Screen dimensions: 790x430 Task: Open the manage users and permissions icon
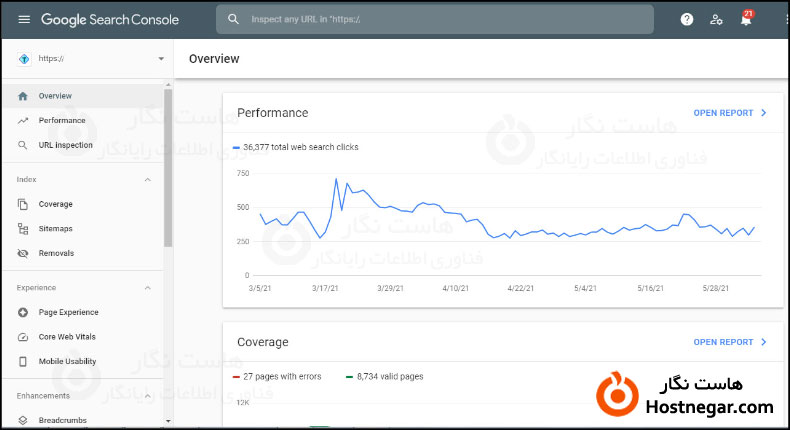(716, 19)
